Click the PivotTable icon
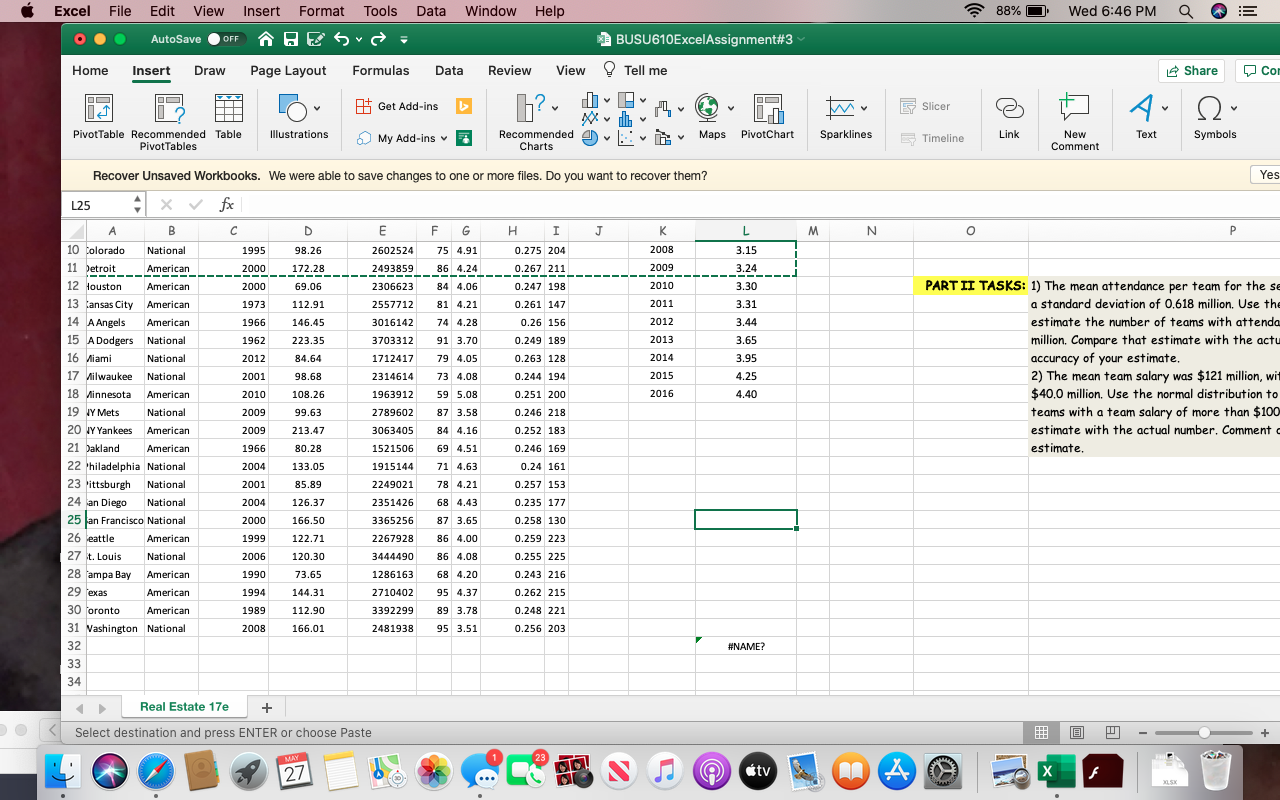Image resolution: width=1280 pixels, height=800 pixels. pos(98,110)
